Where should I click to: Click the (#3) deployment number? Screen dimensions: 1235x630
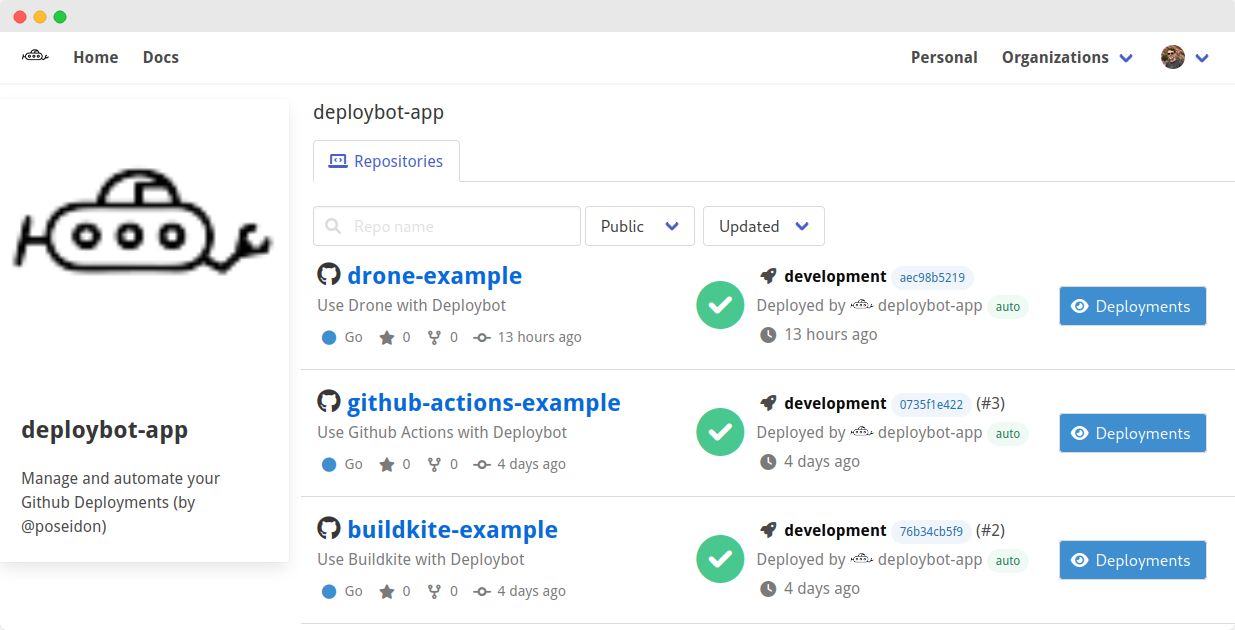(x=990, y=403)
